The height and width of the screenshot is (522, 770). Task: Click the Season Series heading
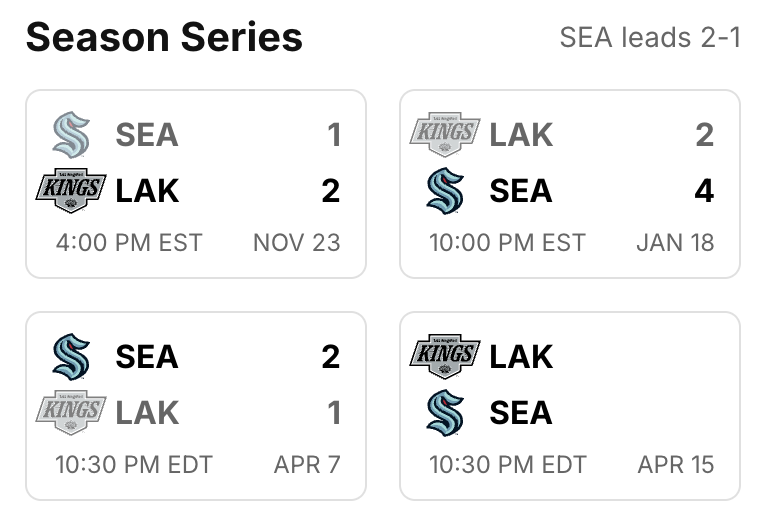coord(164,37)
